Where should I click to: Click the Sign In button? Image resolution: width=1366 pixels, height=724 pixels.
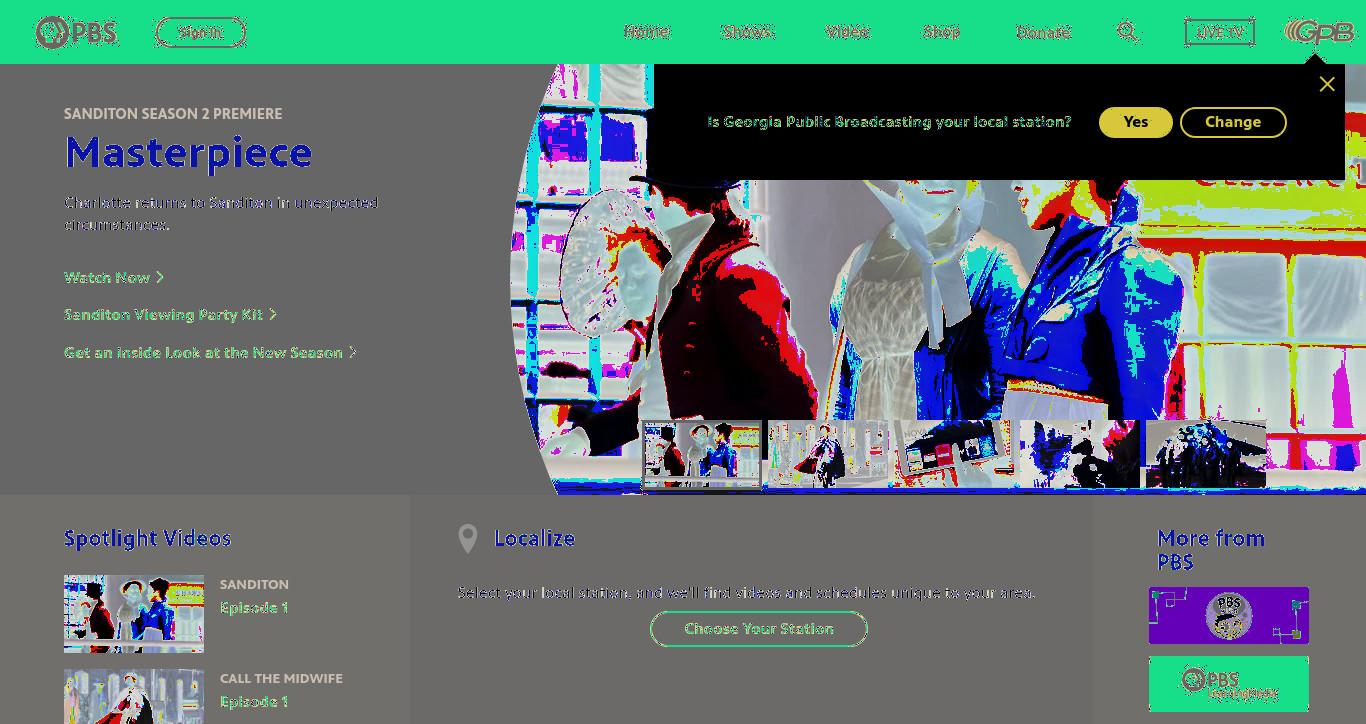coord(200,32)
